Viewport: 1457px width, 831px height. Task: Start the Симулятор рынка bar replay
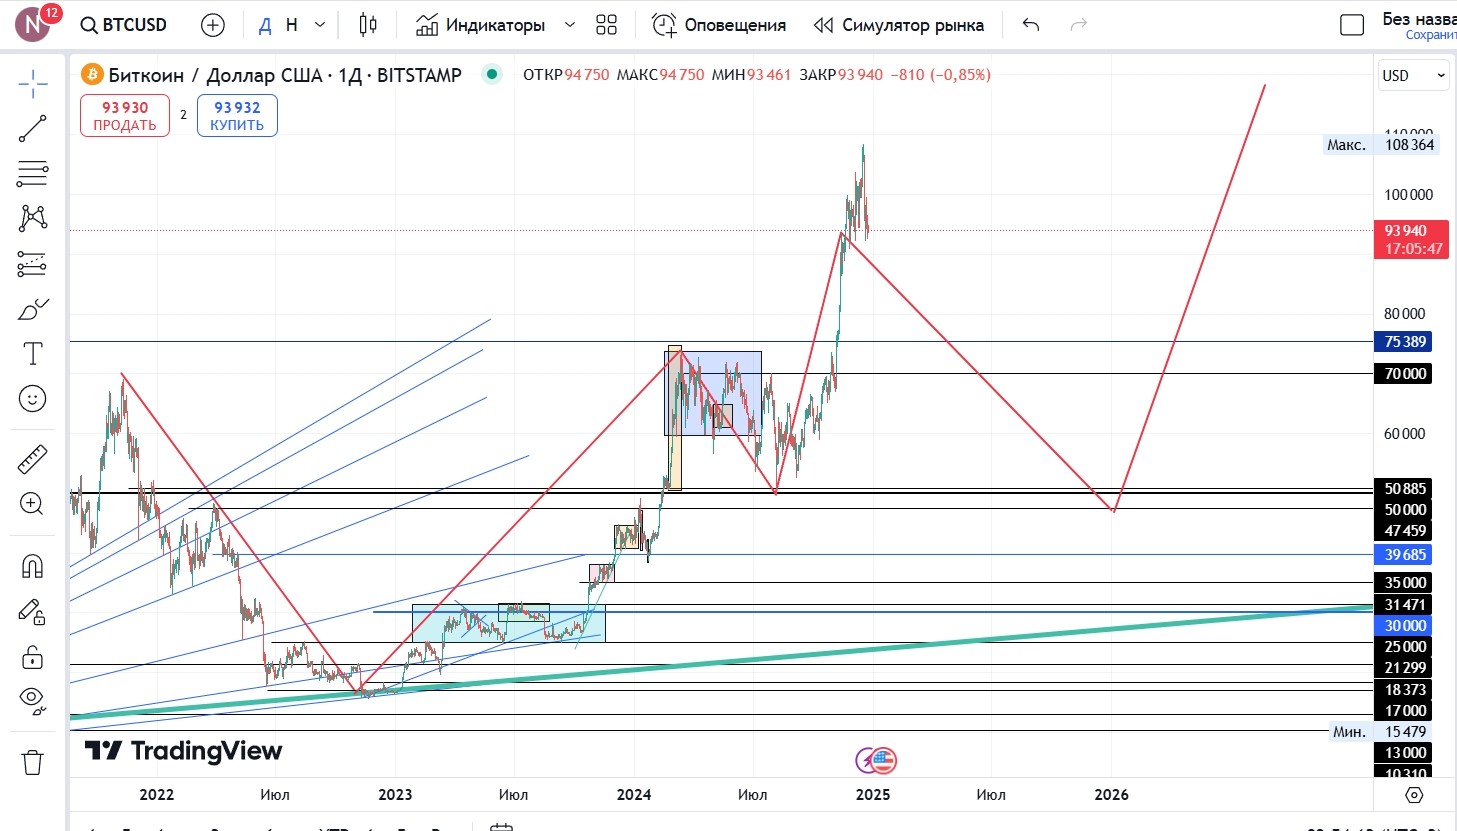pos(899,25)
